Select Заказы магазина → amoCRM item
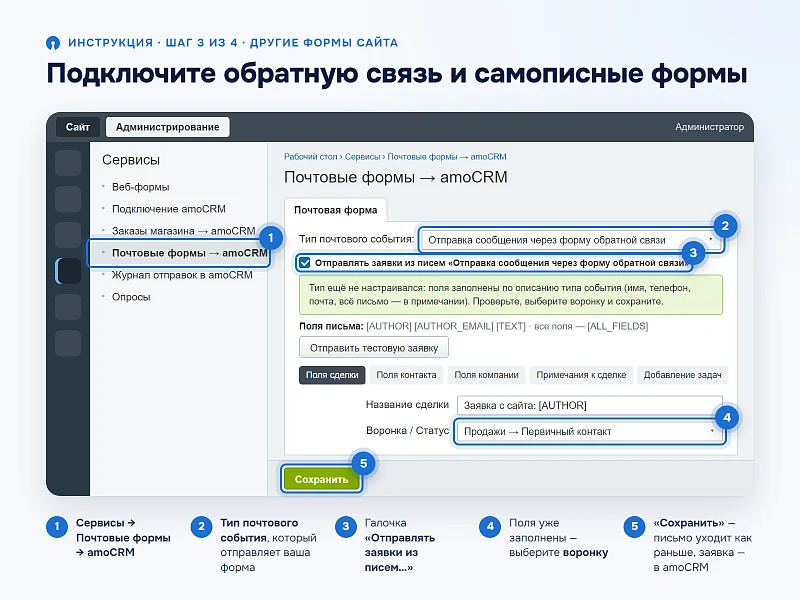The image size is (800, 600). tap(183, 231)
